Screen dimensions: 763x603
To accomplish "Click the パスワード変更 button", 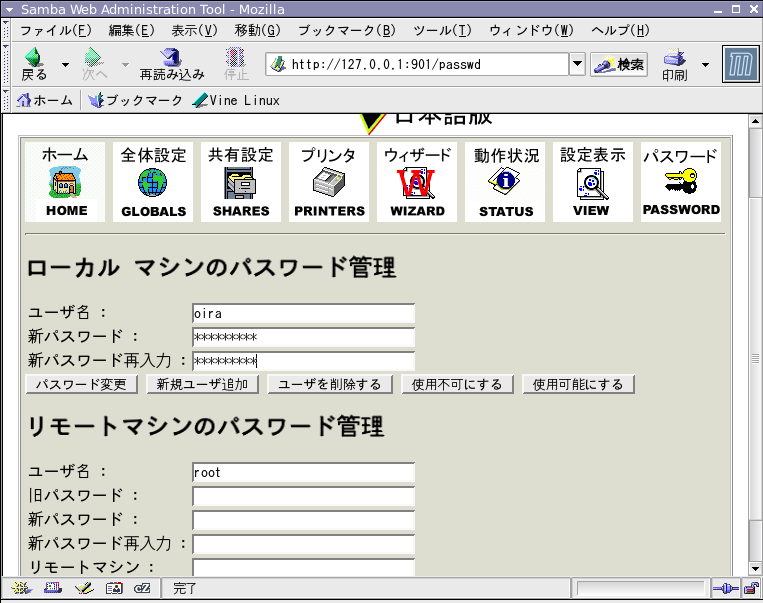I will 81,384.
